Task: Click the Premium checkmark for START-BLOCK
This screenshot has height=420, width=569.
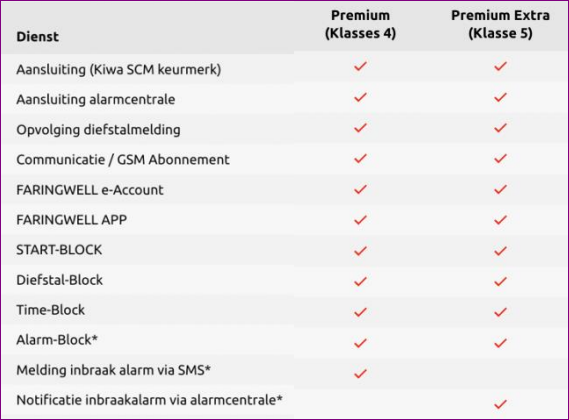Action: 360,251
